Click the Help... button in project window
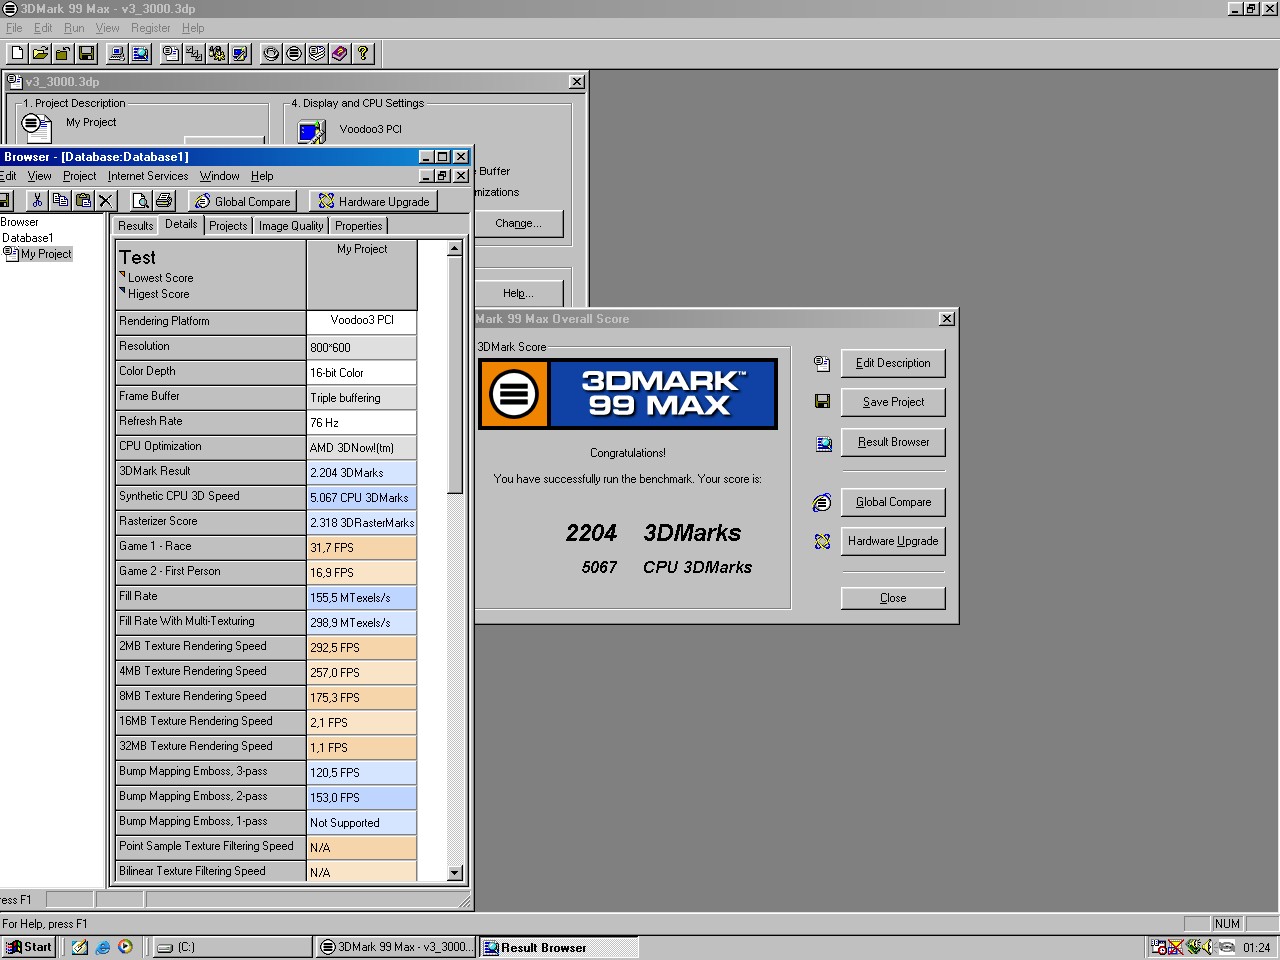Screen dimensions: 1280x960 point(518,293)
